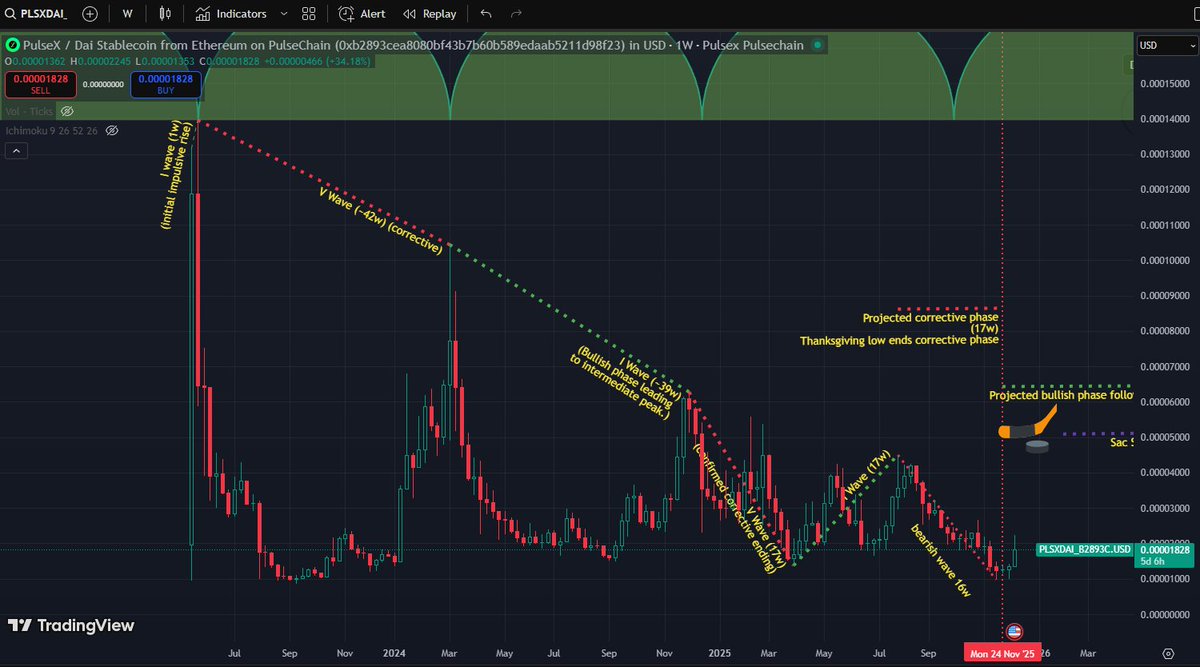Viewport: 1200px width, 667px height.
Task: Open symbol search for PLSXDAI_
Action: 36,14
